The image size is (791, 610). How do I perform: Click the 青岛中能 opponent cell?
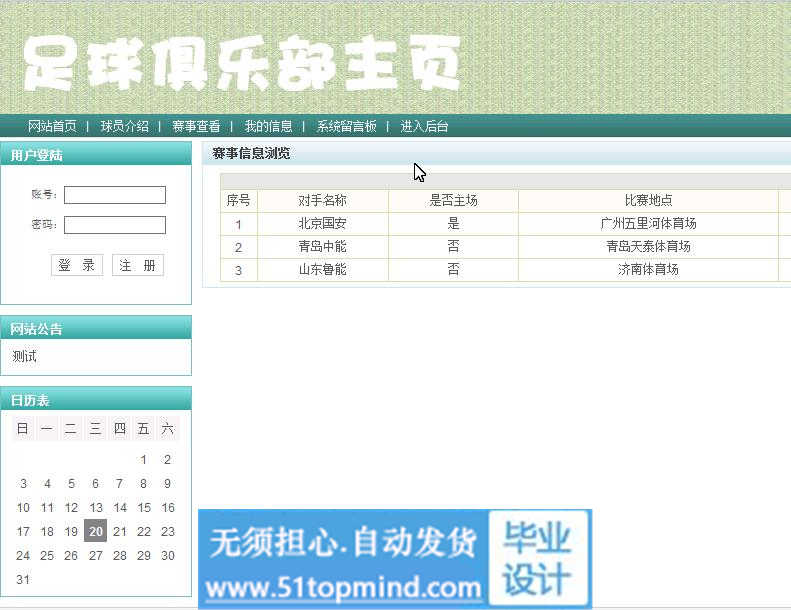coord(322,247)
